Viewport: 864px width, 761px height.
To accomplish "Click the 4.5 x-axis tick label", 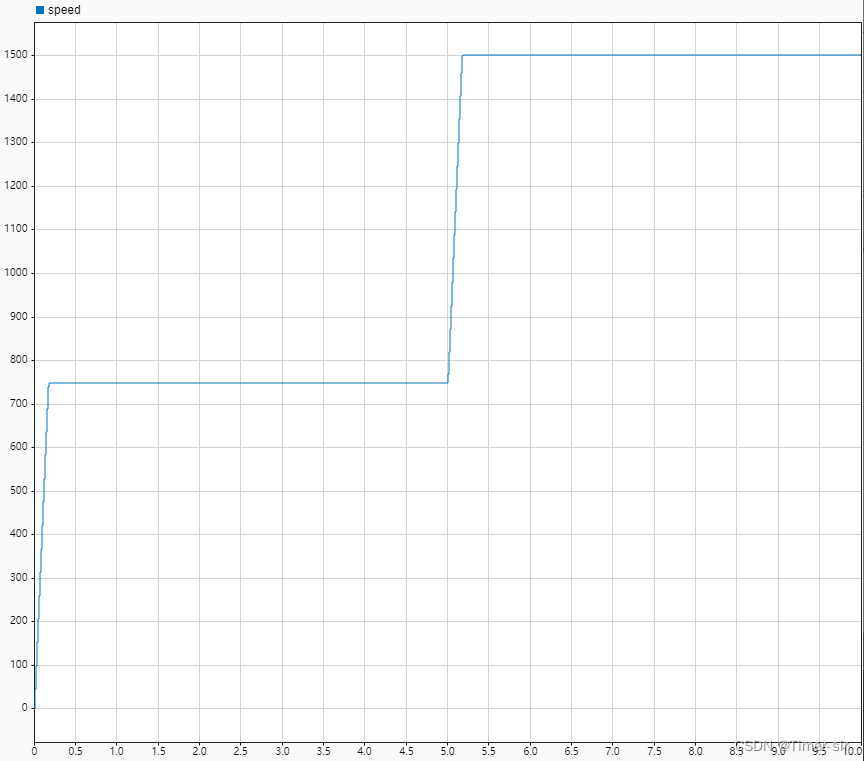I will coord(406,751).
